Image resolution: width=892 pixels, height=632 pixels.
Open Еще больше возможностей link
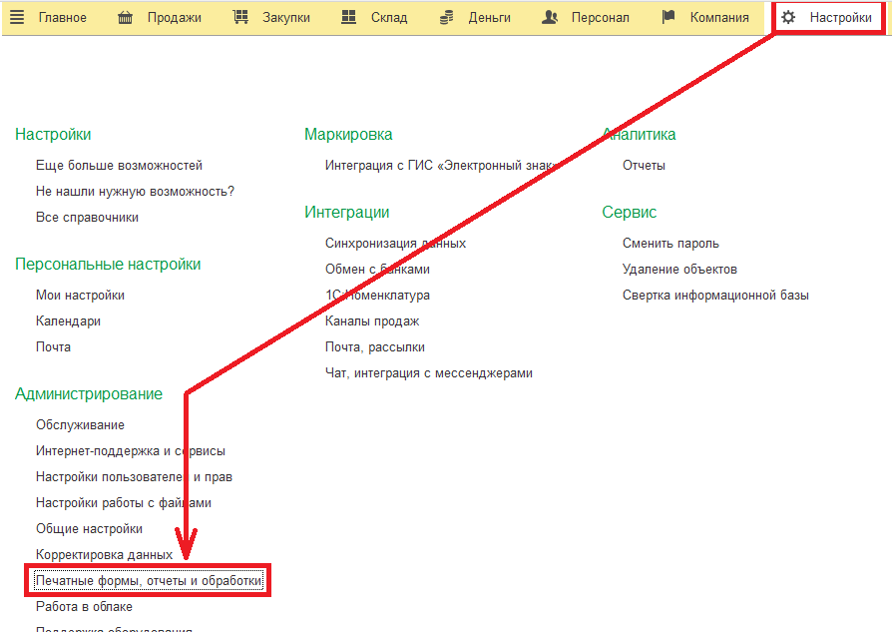119,165
